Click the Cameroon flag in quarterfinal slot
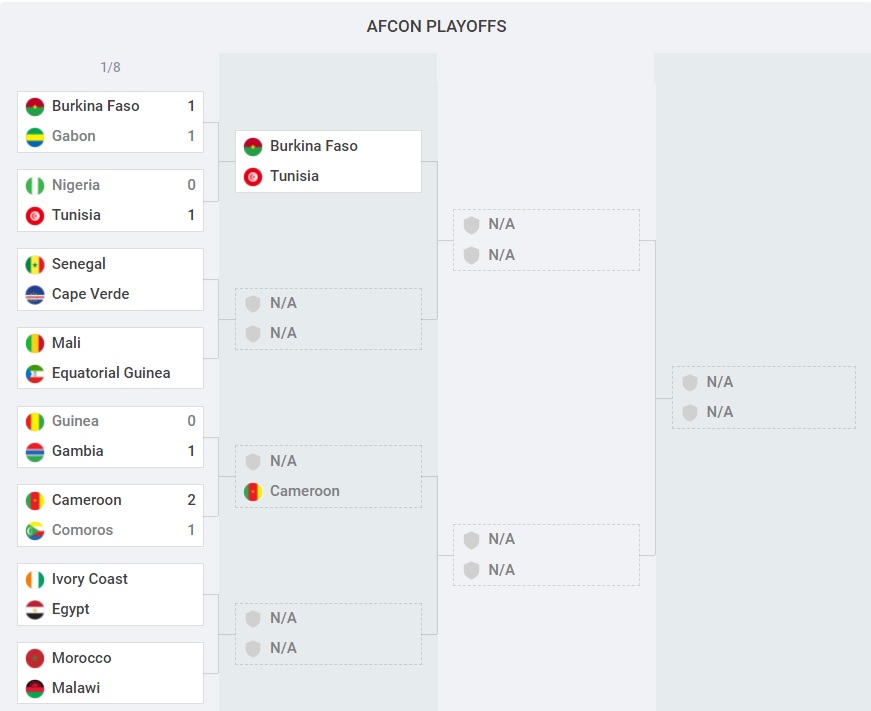The height and width of the screenshot is (711, 871). coord(253,491)
